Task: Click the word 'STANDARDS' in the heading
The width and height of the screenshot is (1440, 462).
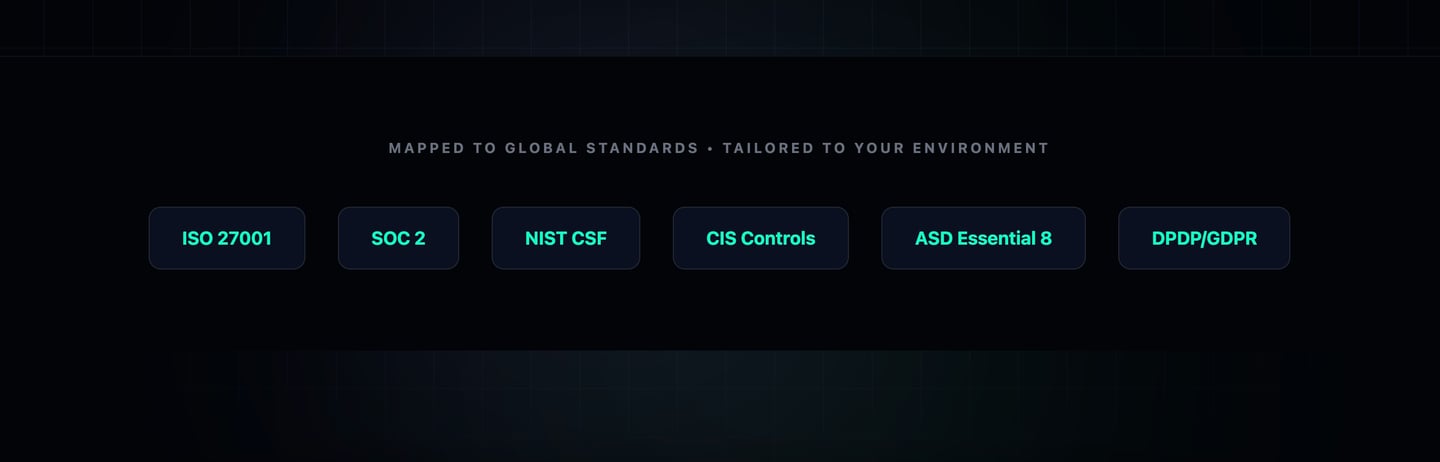Action: coord(641,148)
